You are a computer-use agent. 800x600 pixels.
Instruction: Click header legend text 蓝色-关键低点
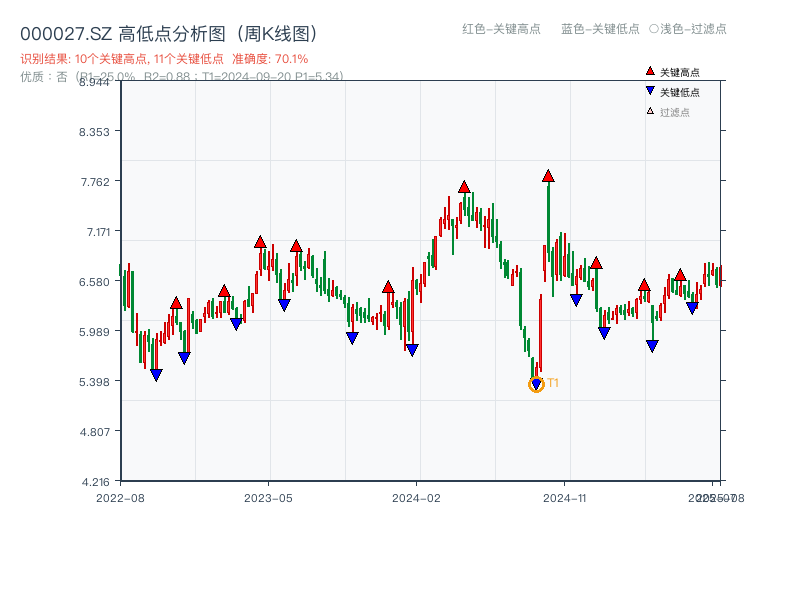click(600, 29)
